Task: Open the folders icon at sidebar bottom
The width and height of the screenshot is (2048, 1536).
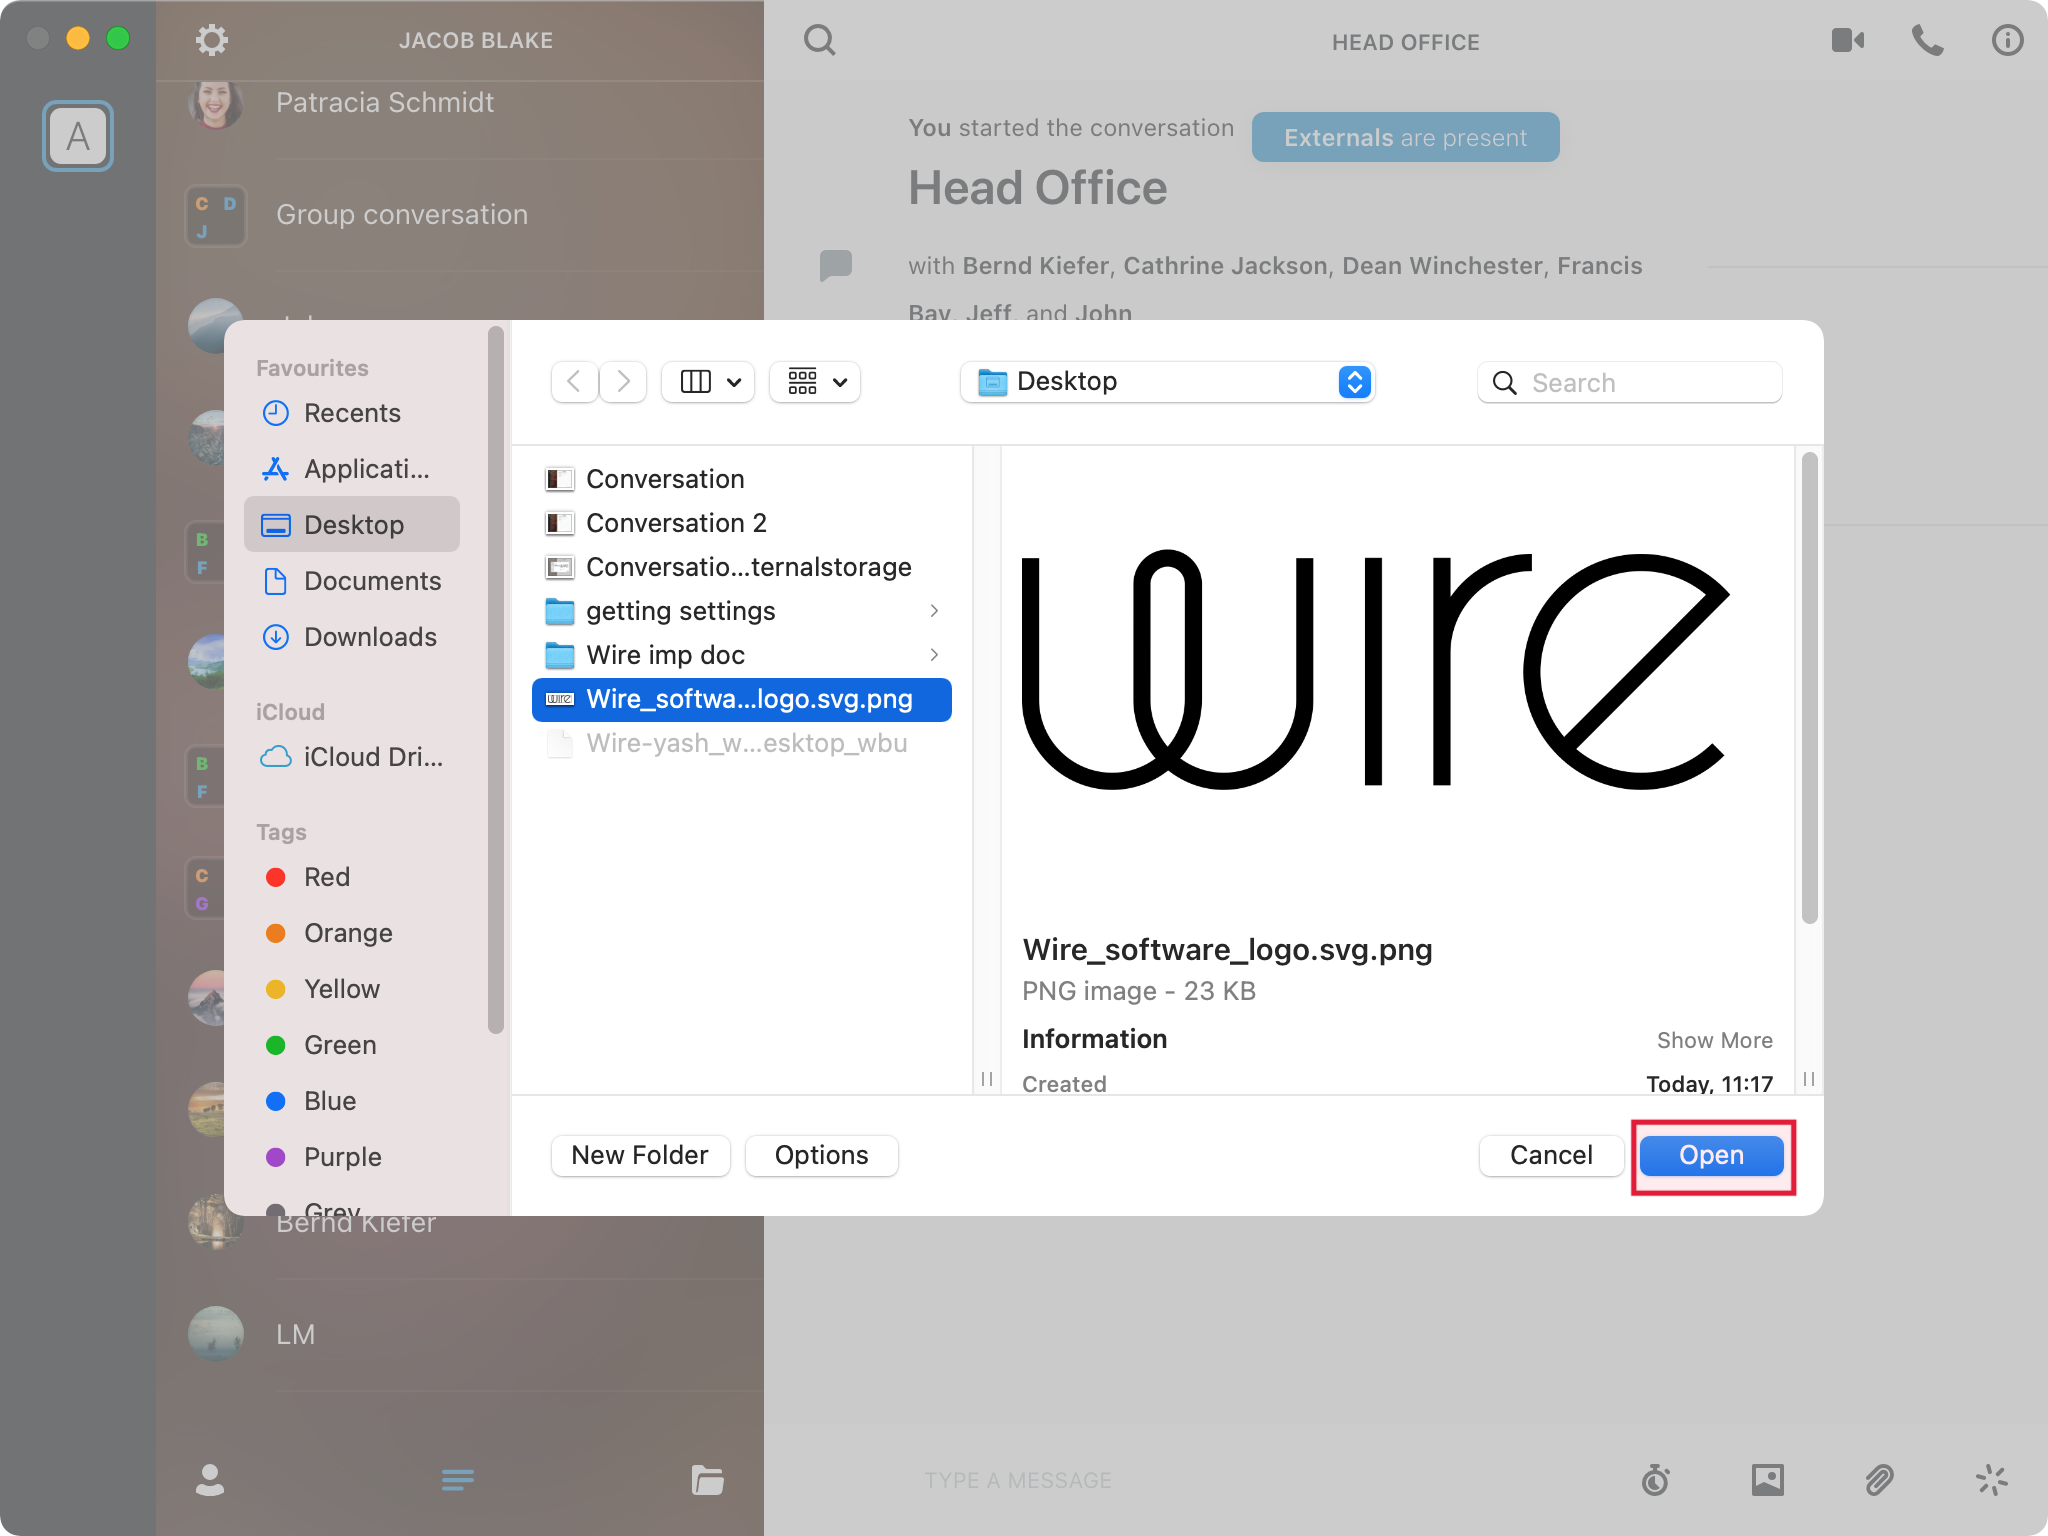Action: pos(707,1479)
